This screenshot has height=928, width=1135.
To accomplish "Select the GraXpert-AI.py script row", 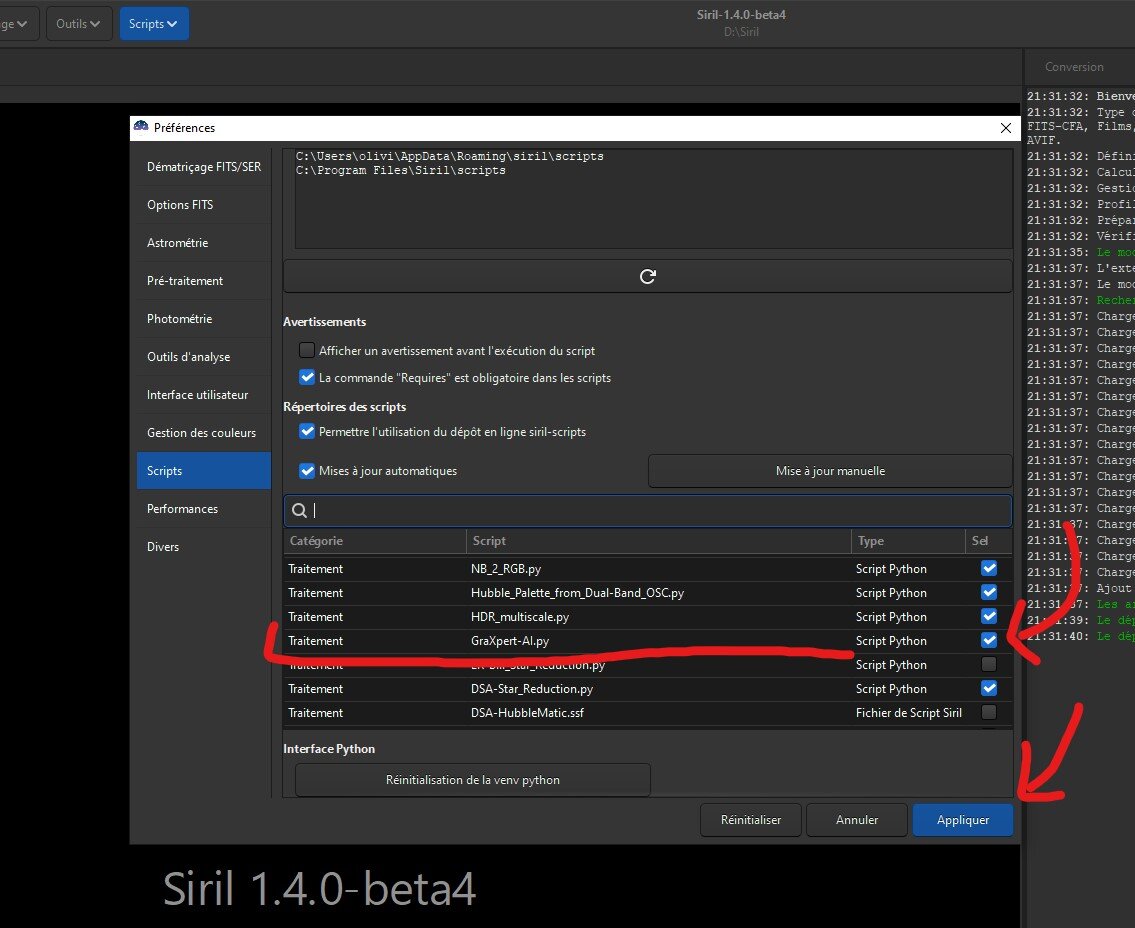I will click(648, 641).
